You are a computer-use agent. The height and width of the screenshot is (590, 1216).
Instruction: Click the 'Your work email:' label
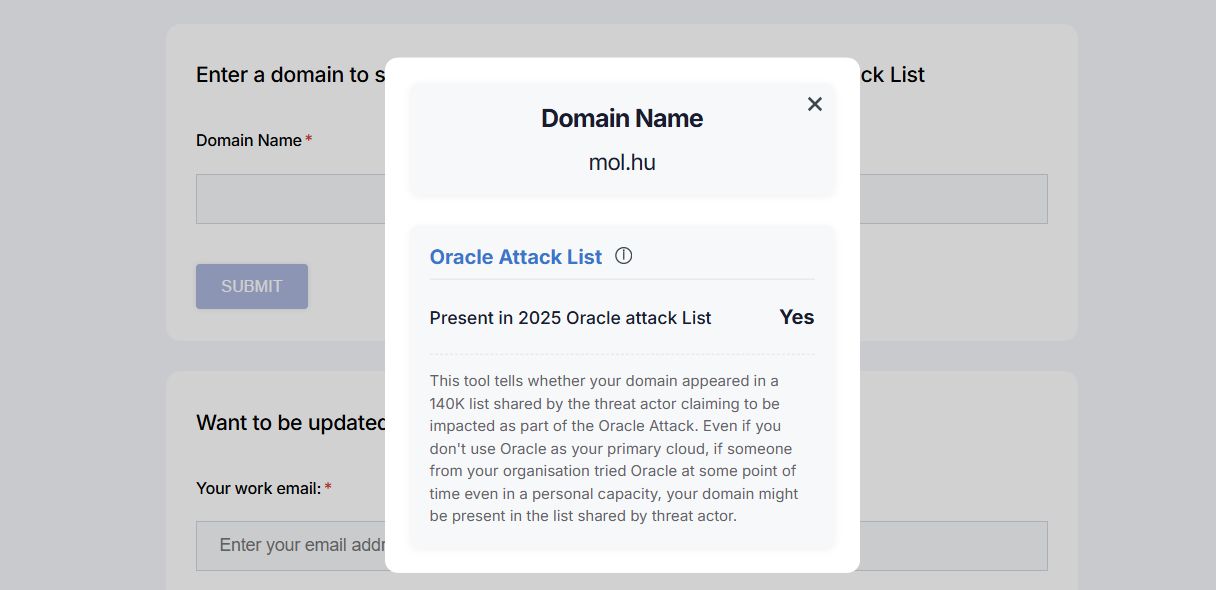(x=259, y=488)
